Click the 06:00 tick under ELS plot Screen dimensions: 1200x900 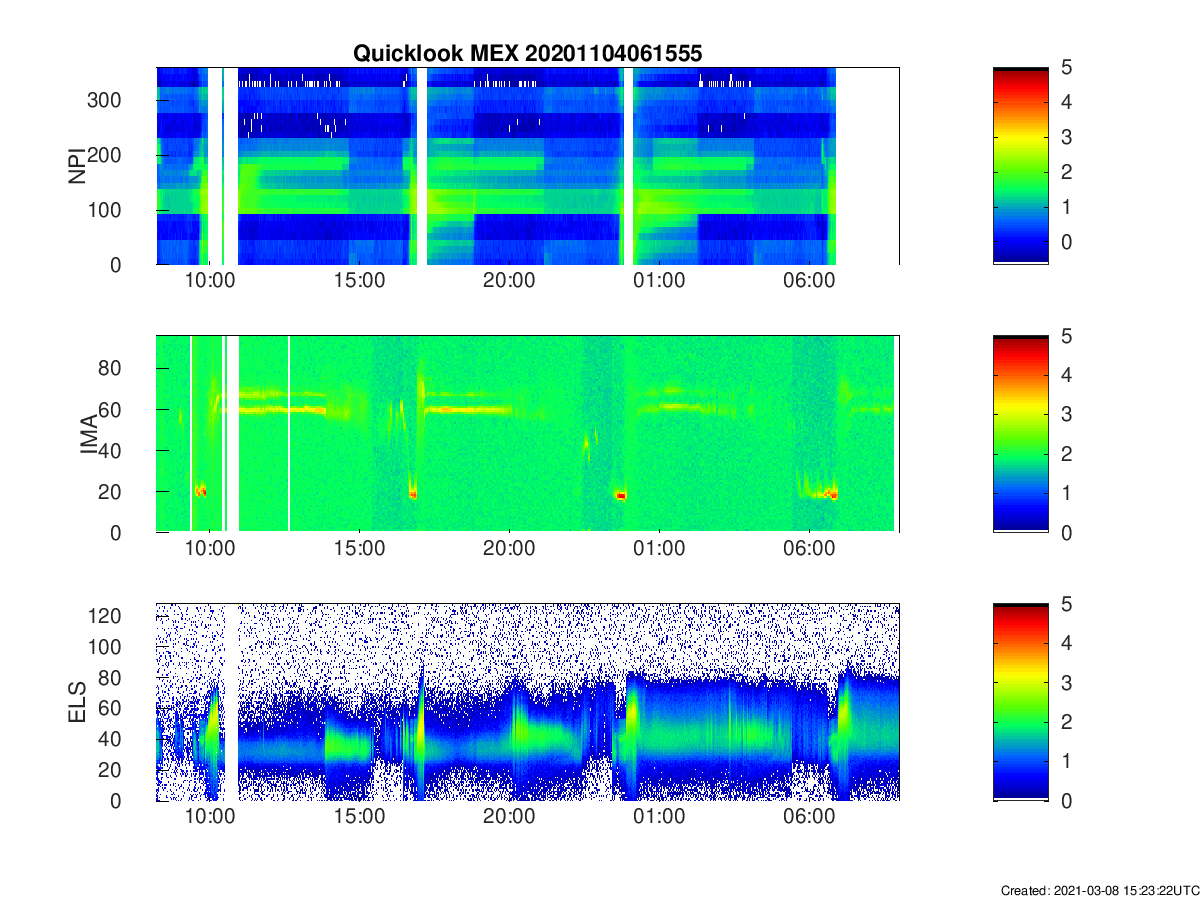[809, 817]
